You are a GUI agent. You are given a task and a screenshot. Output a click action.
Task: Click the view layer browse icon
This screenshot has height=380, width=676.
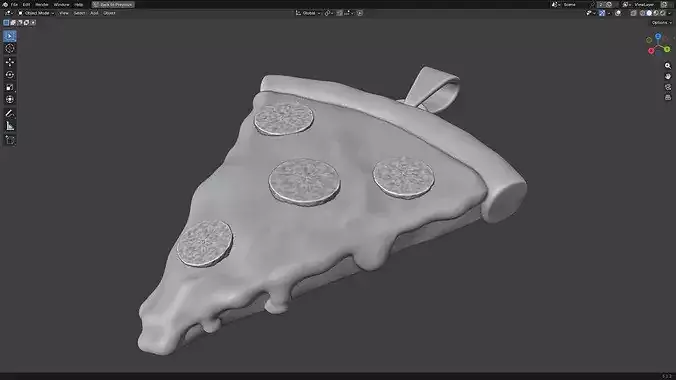coord(626,4)
